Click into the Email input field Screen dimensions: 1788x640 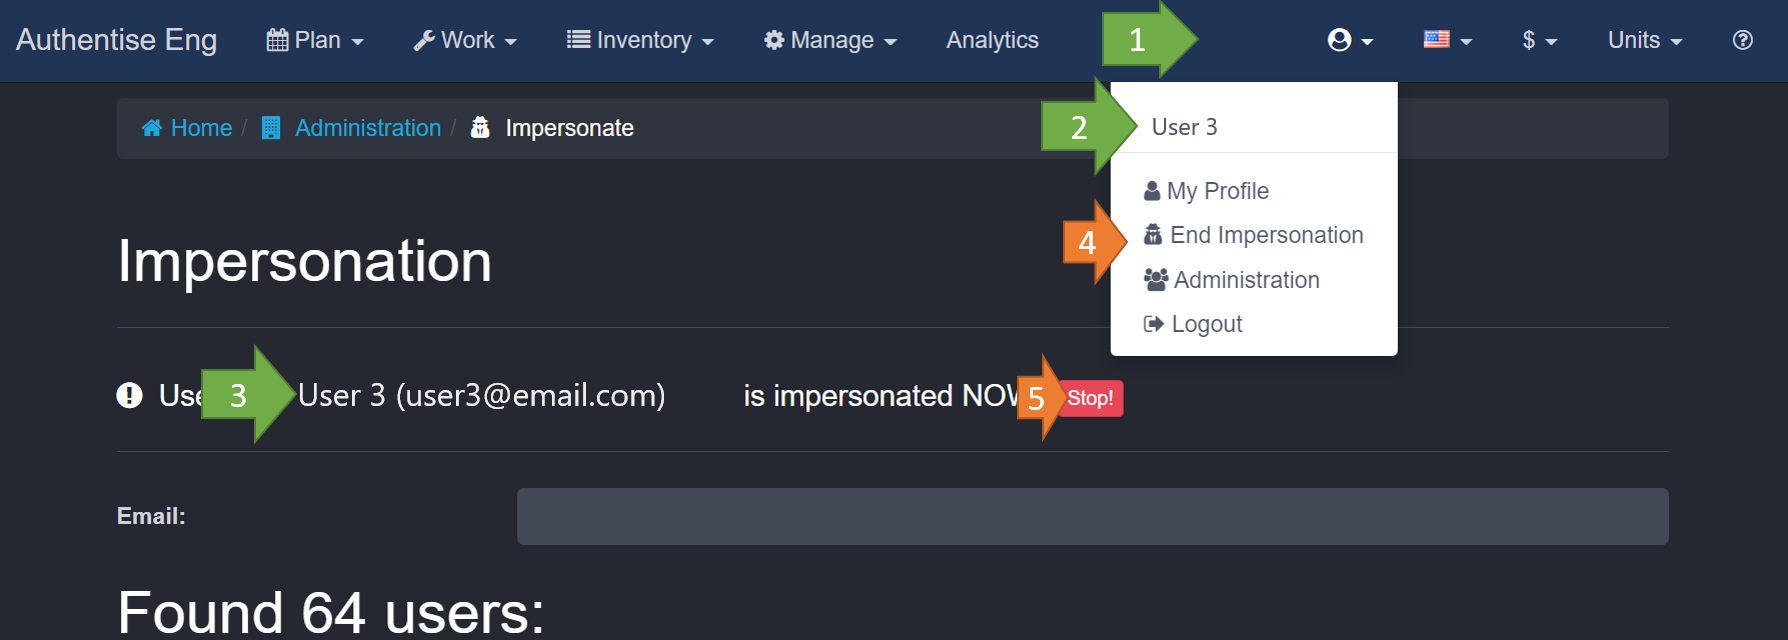(x=1092, y=516)
